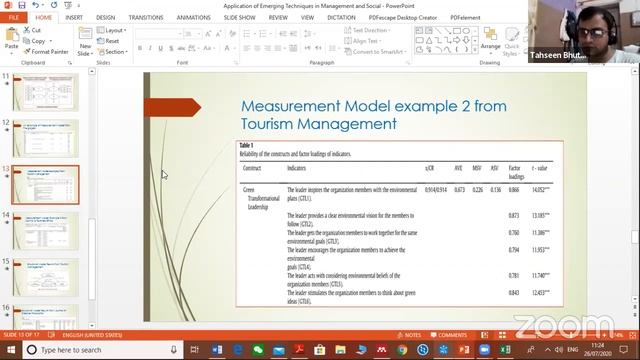640x360 pixels.
Task: Select the Down Arrow shape
Action: coord(466,40)
